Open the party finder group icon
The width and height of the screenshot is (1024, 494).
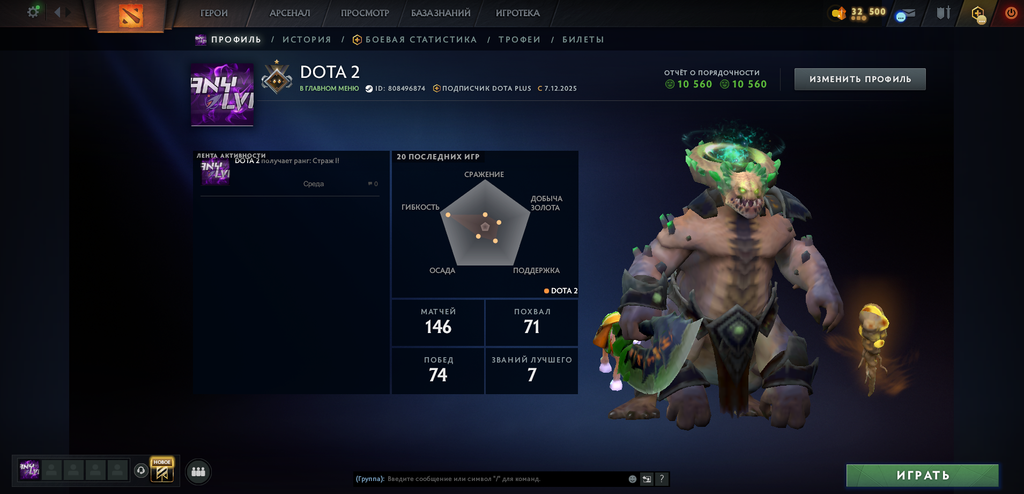point(198,471)
